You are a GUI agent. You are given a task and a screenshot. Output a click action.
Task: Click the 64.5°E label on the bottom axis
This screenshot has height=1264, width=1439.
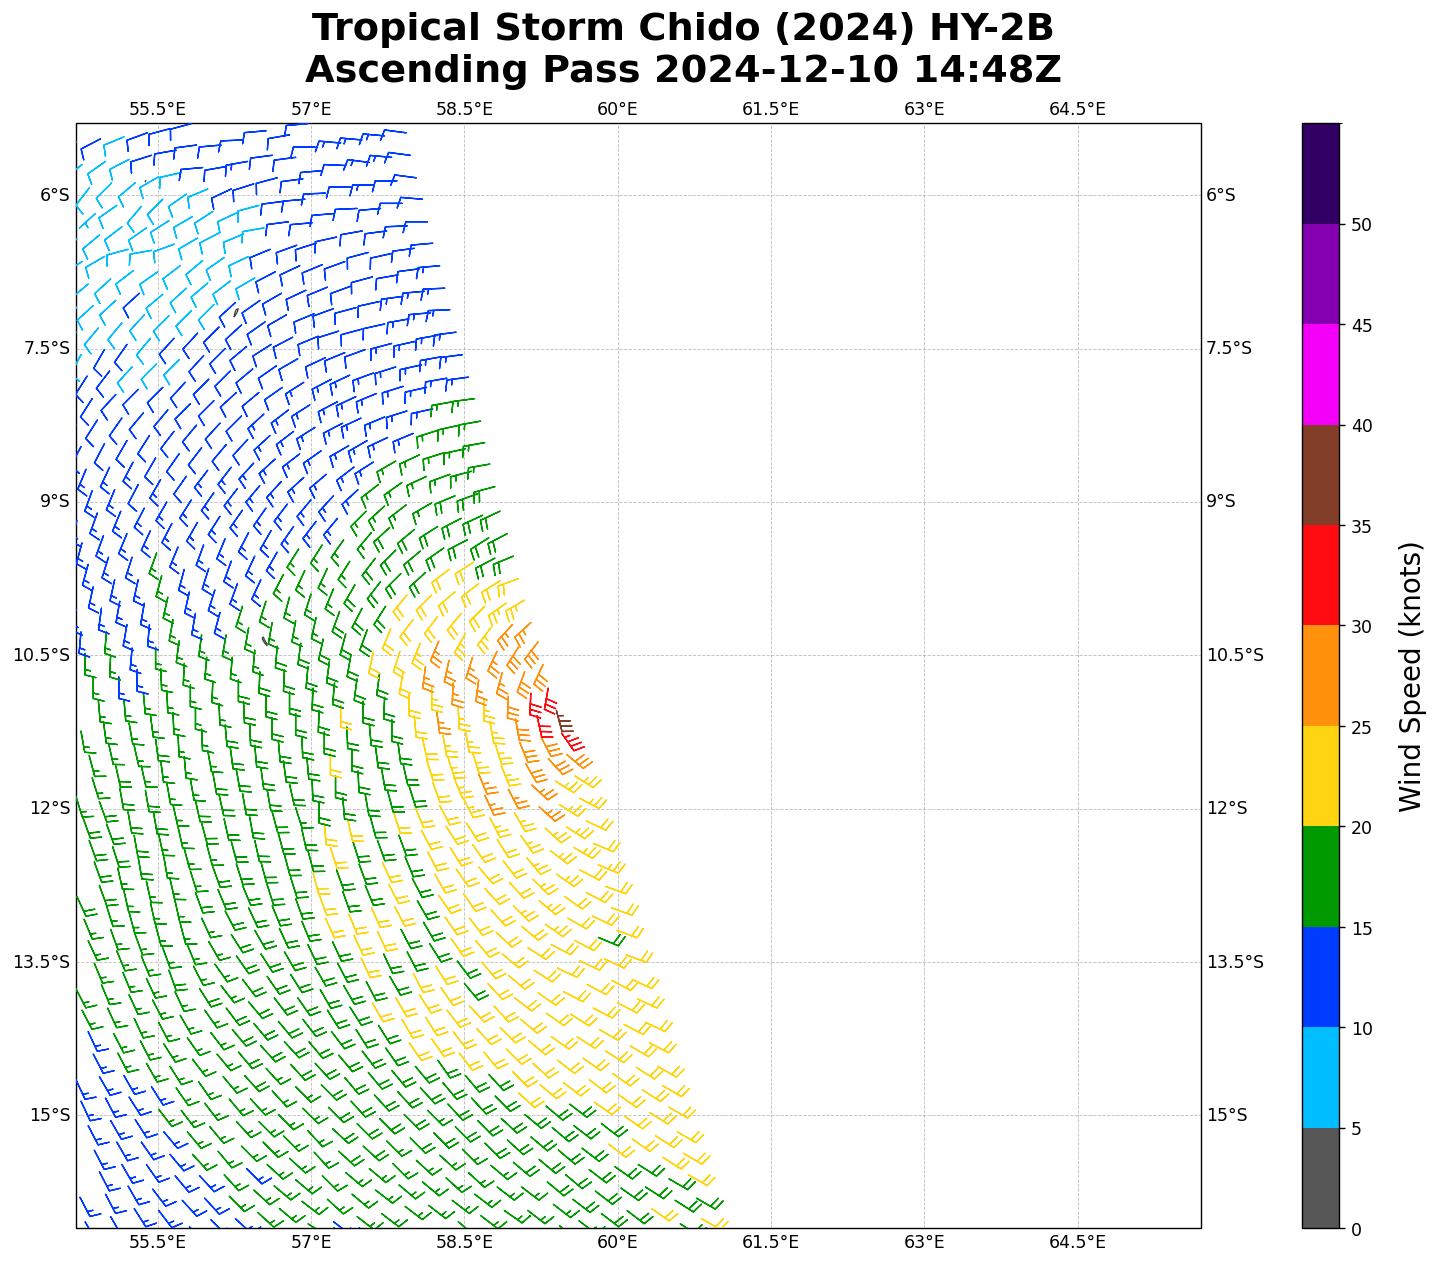pos(1077,1242)
